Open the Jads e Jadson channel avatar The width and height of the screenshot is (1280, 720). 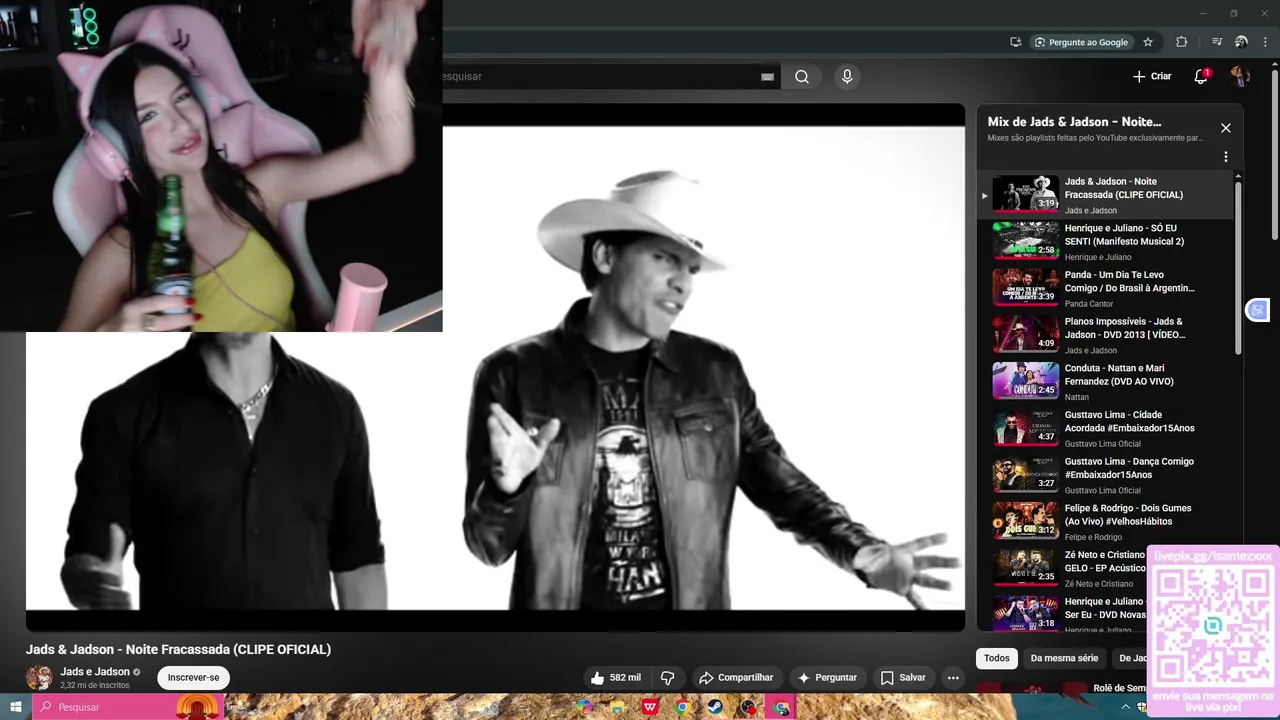(x=39, y=677)
